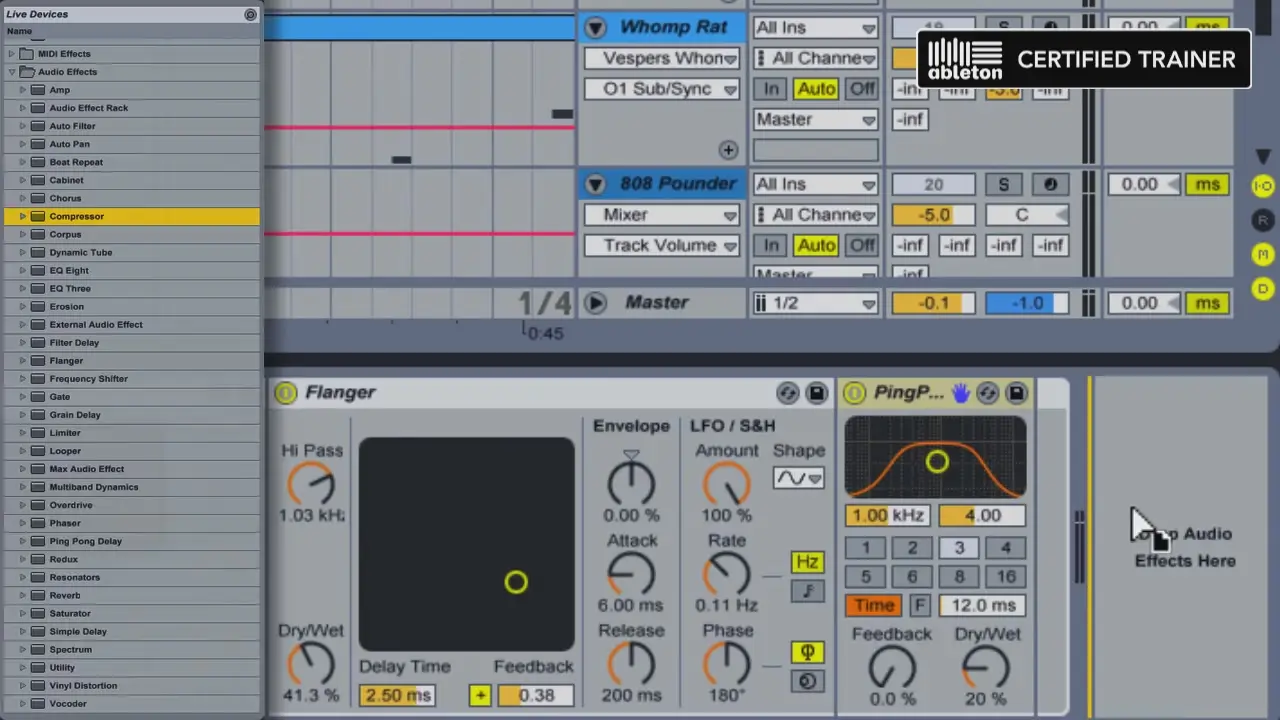Open the Mixer device chooser dropdown

click(662, 215)
